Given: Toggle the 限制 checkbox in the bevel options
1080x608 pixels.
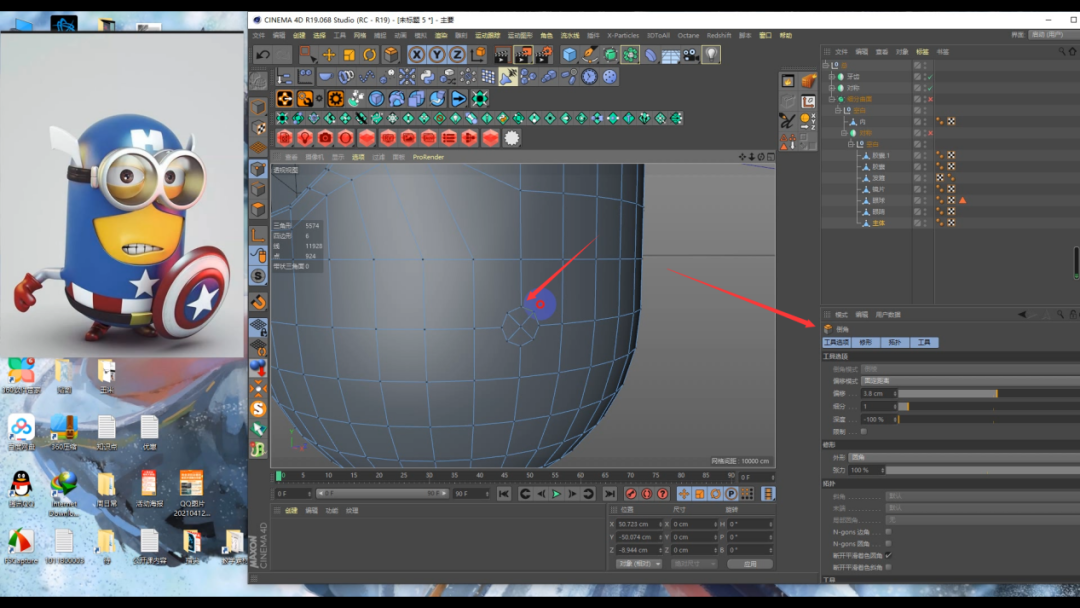Looking at the screenshot, I should (x=864, y=432).
